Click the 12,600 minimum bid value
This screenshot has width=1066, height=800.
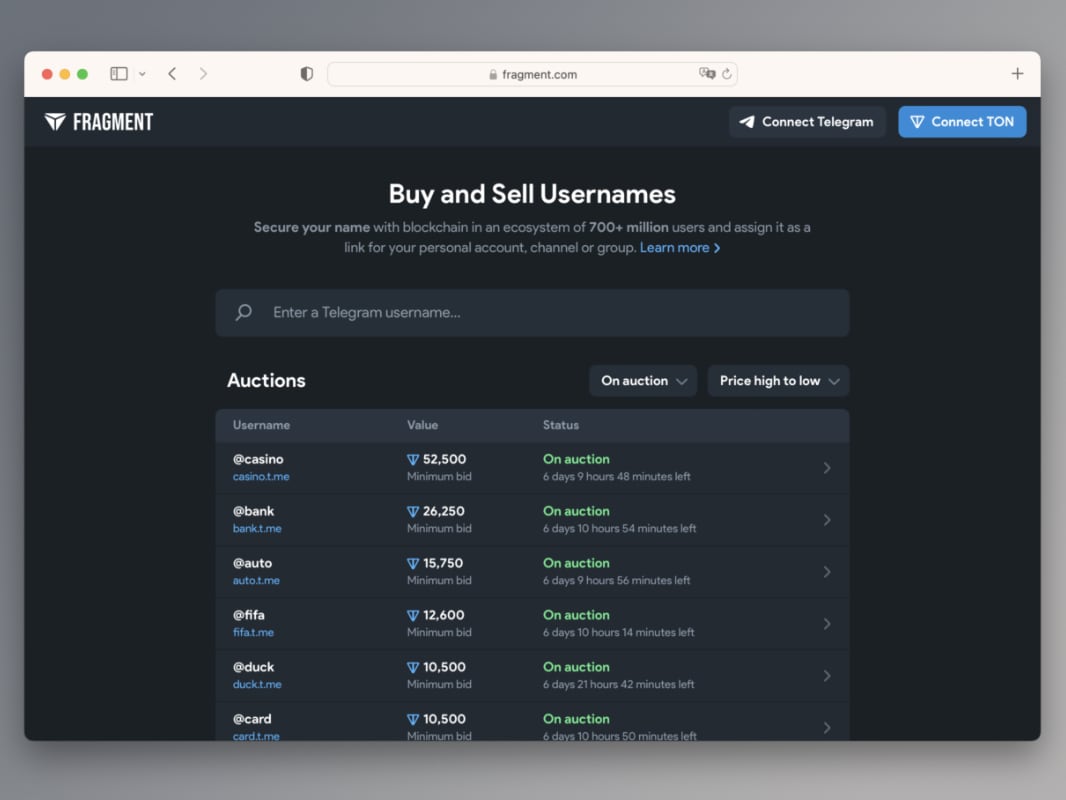443,615
